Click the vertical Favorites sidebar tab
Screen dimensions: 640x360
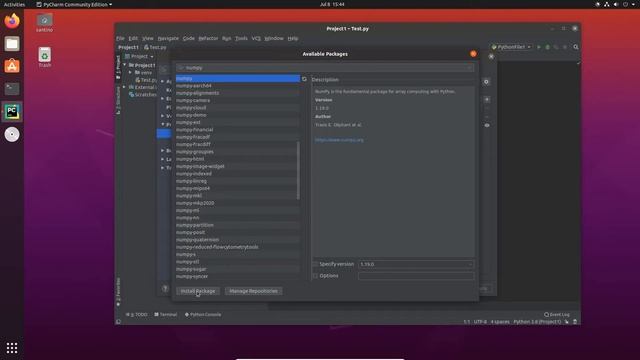(118, 291)
